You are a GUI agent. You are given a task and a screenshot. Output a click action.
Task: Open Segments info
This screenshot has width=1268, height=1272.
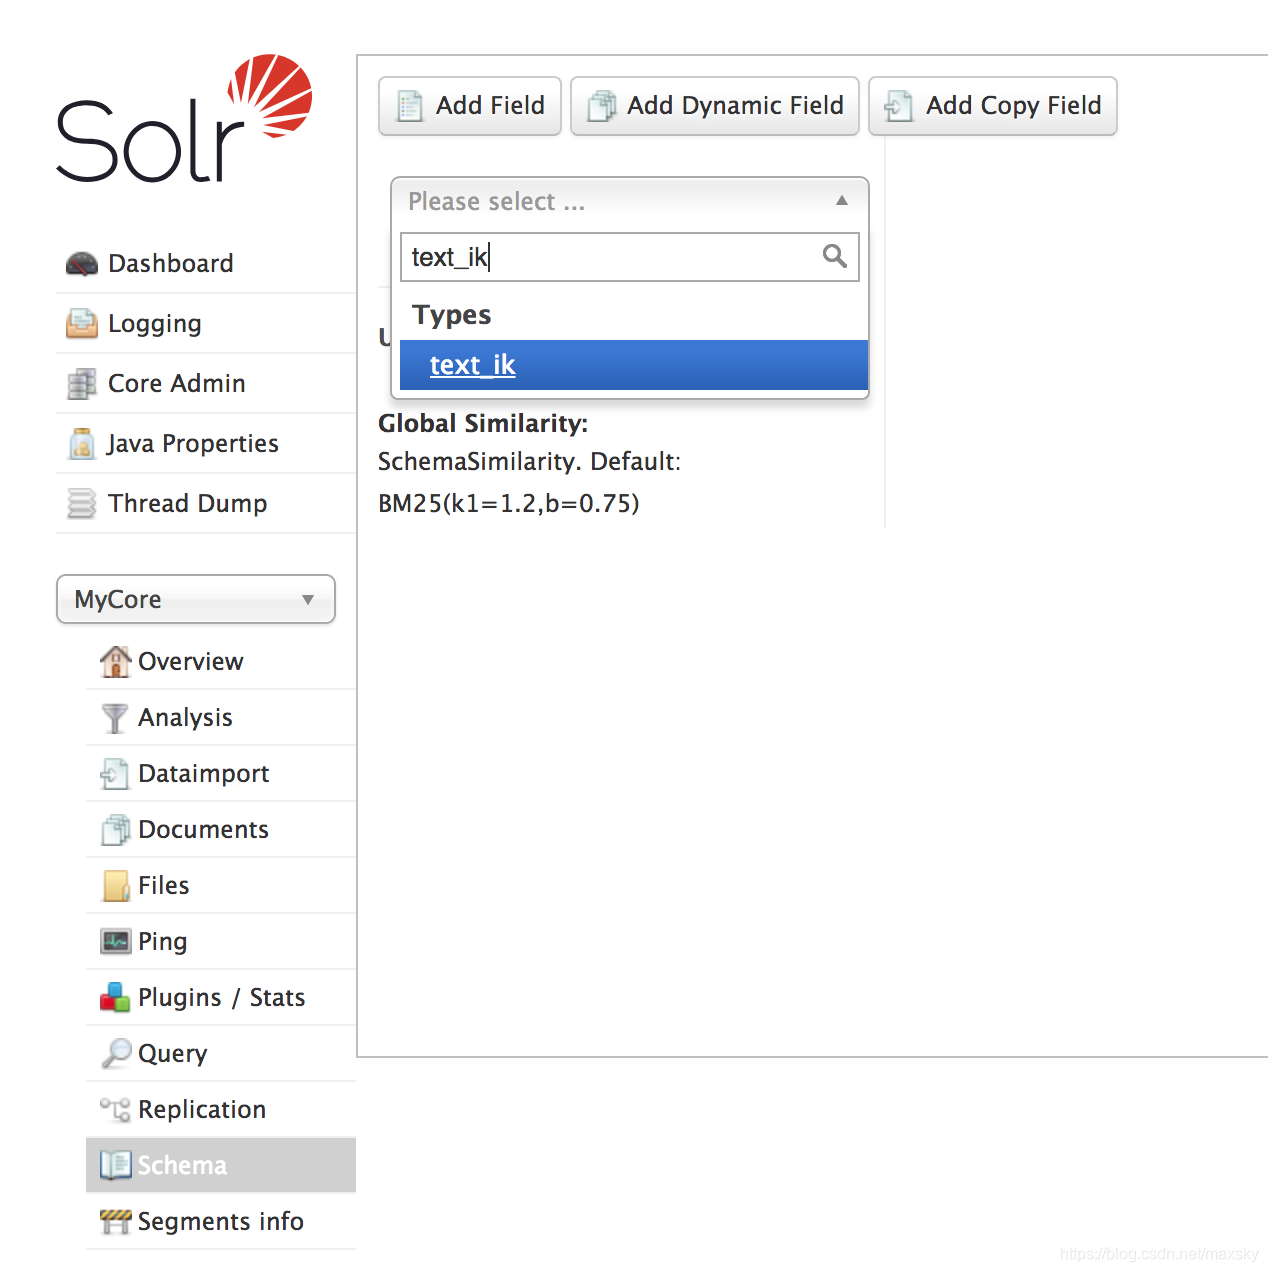tap(221, 1221)
